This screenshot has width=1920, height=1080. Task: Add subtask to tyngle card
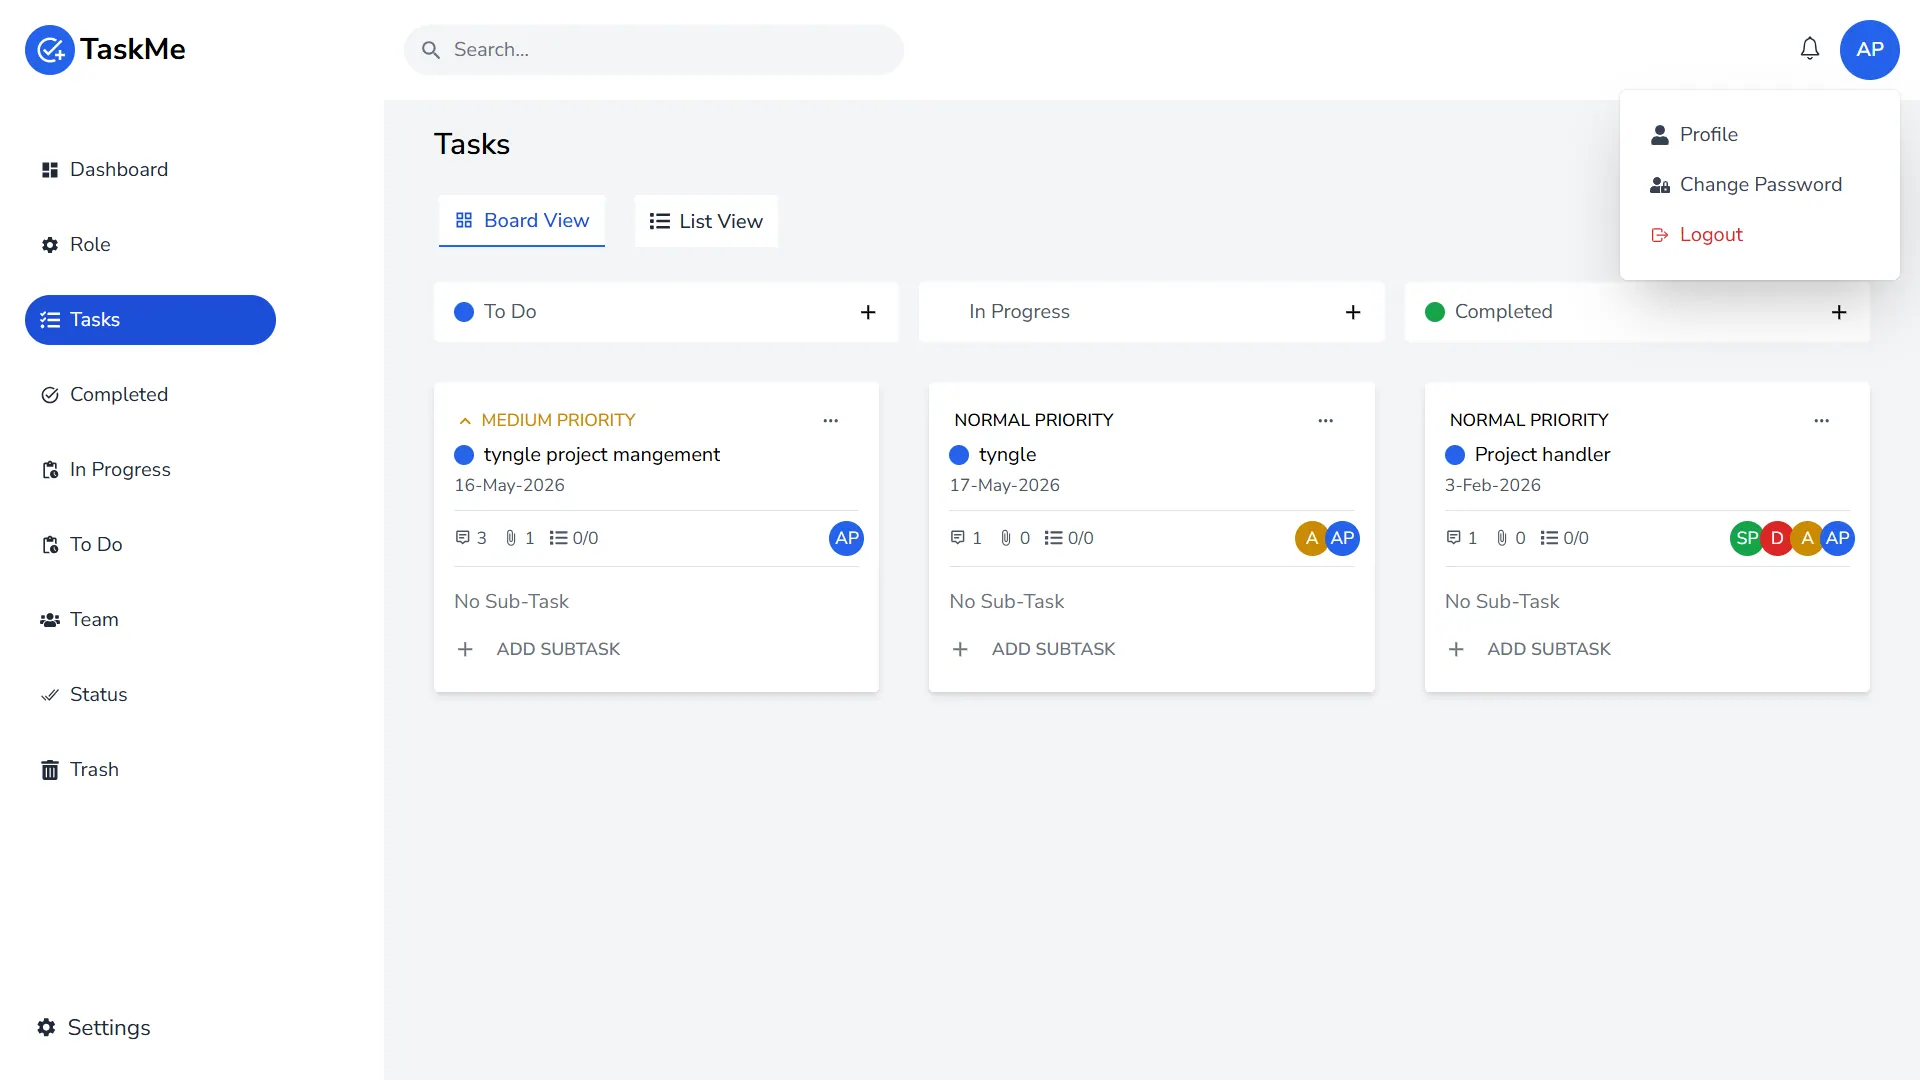(x=1033, y=649)
